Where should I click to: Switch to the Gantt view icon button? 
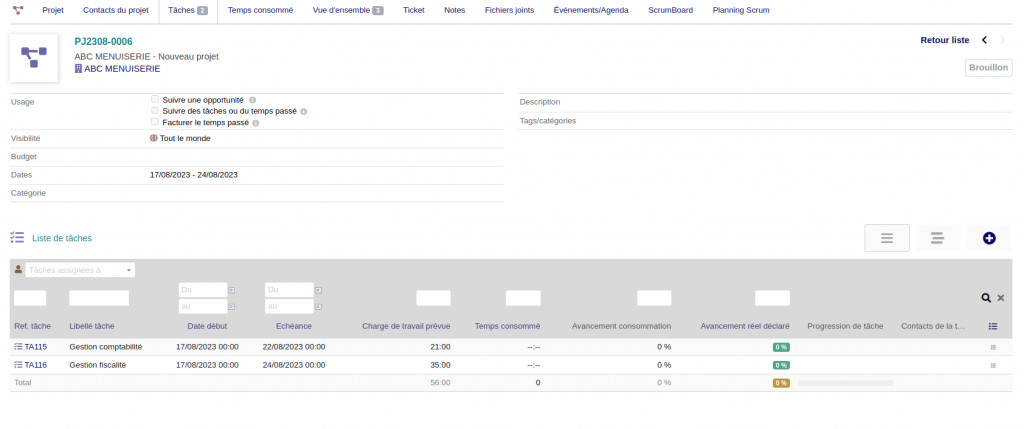pyautogui.click(x=937, y=238)
